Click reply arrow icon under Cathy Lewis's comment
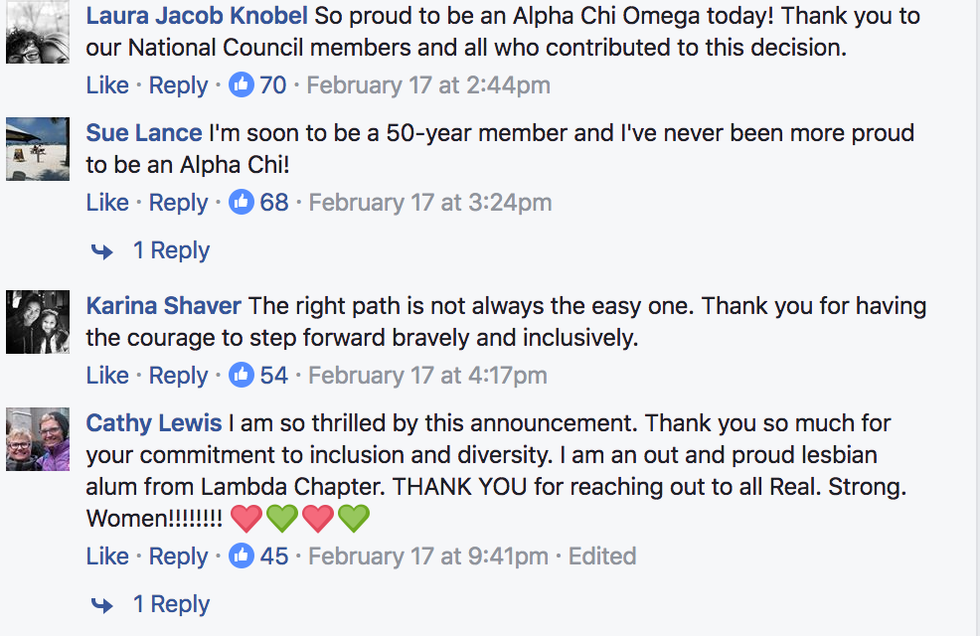This screenshot has width=980, height=636. [102, 605]
